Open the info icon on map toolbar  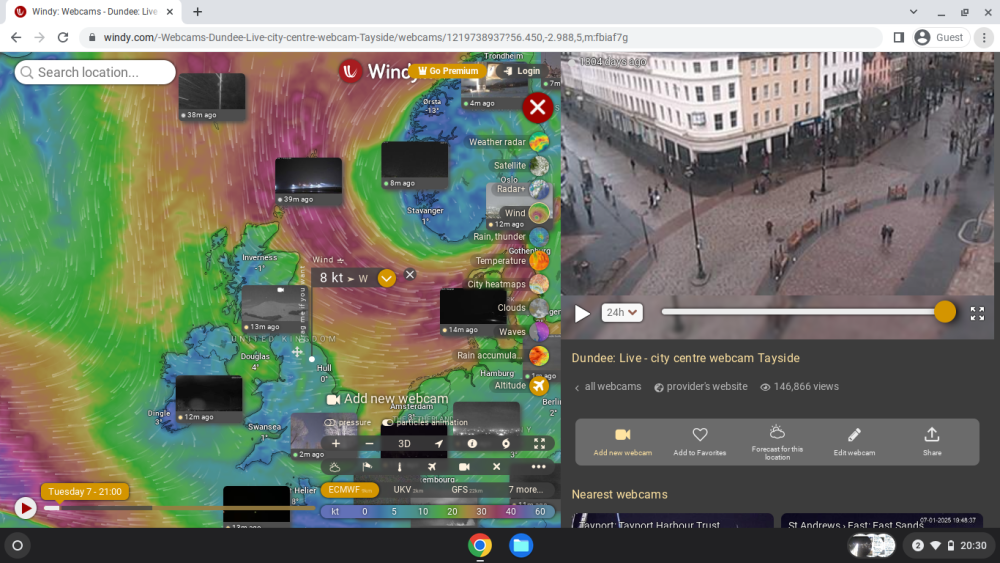(472, 444)
